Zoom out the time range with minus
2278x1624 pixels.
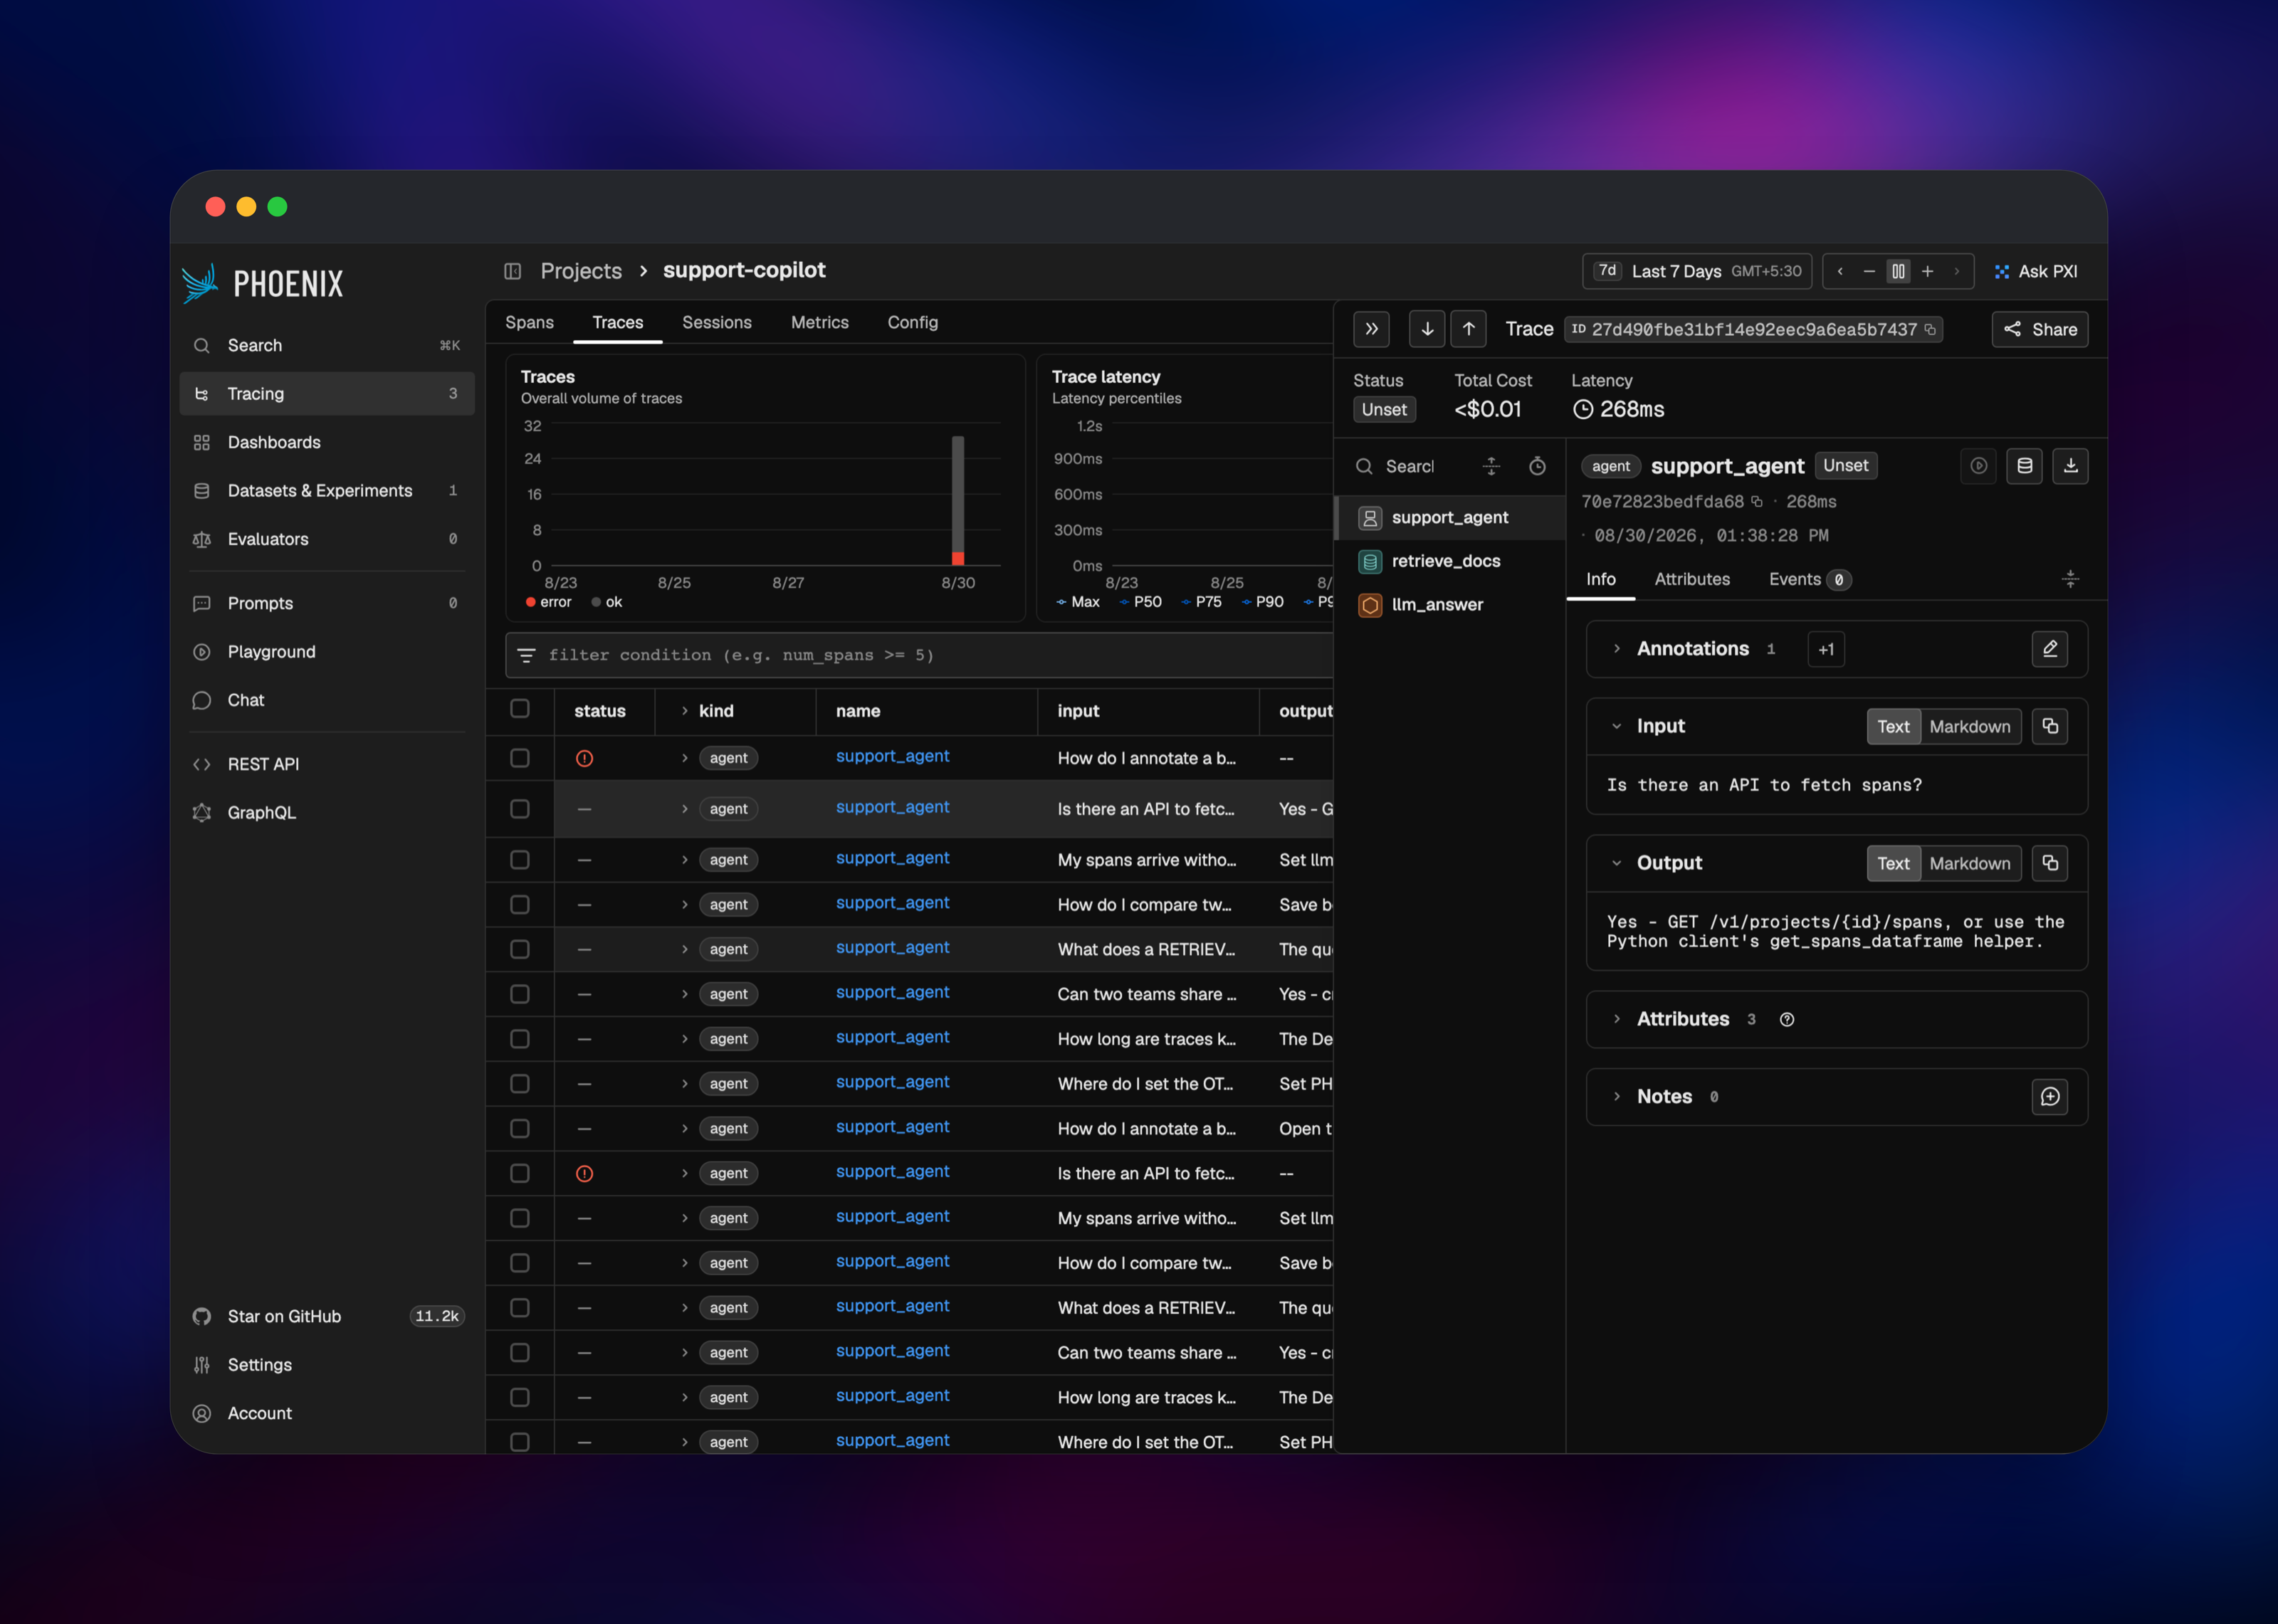[x=1868, y=271]
